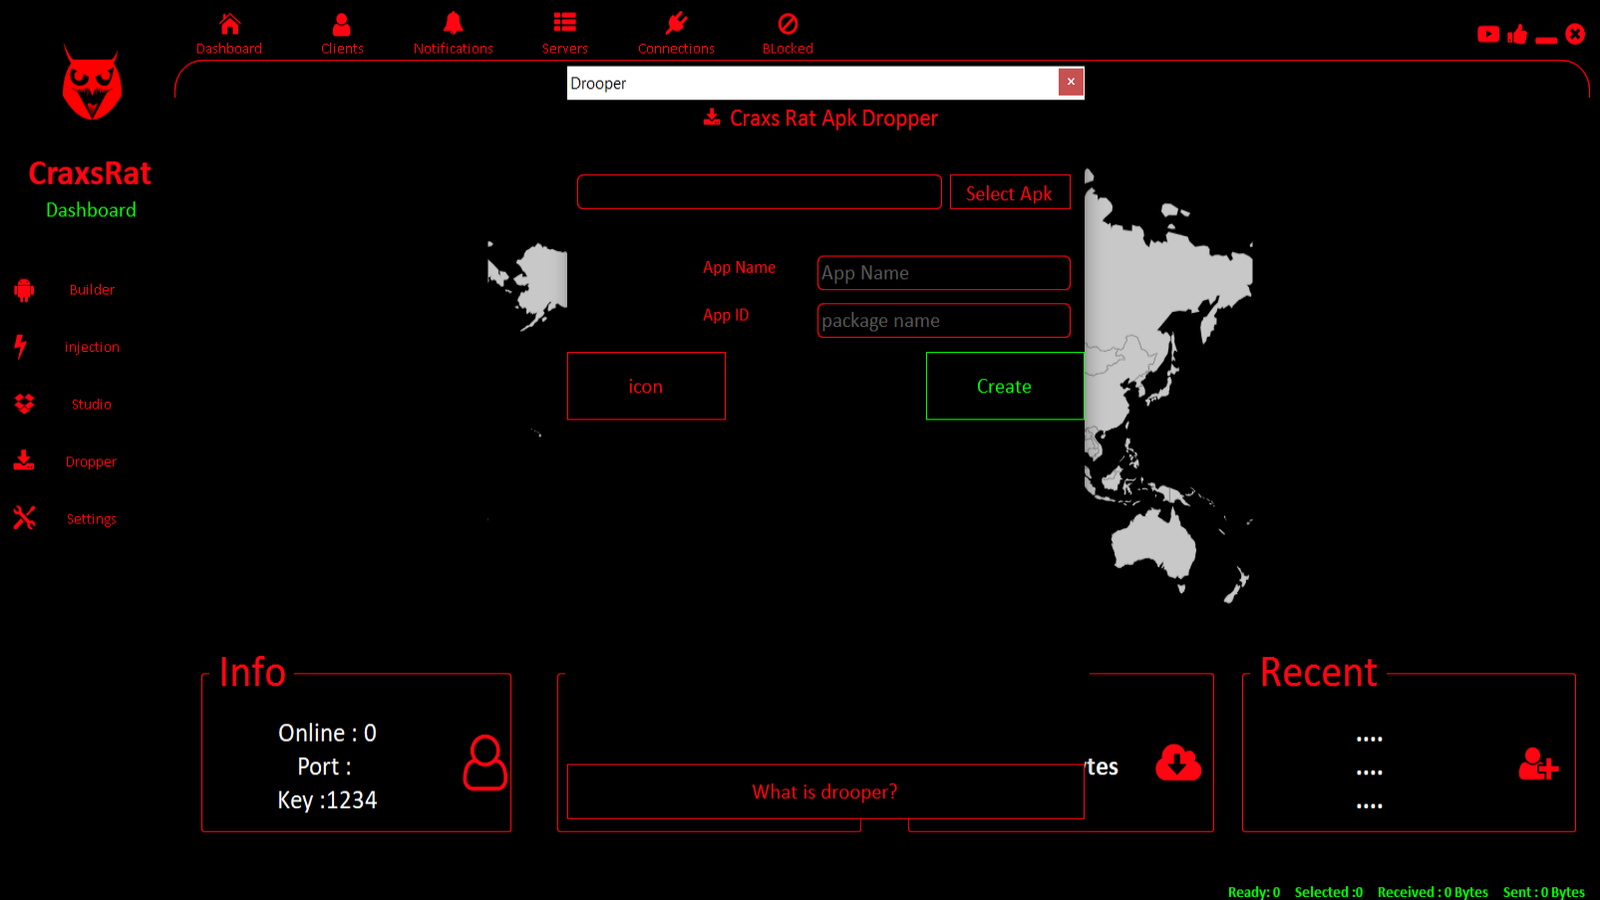Click the red owl CraxsRat logo
Viewport: 1600px width, 900px height.
tap(92, 82)
